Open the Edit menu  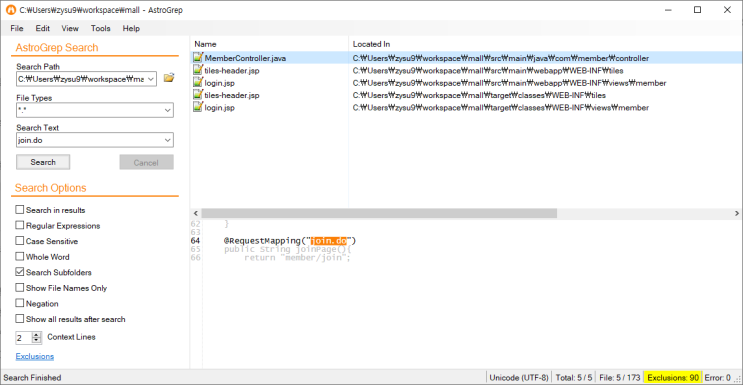pos(43,28)
